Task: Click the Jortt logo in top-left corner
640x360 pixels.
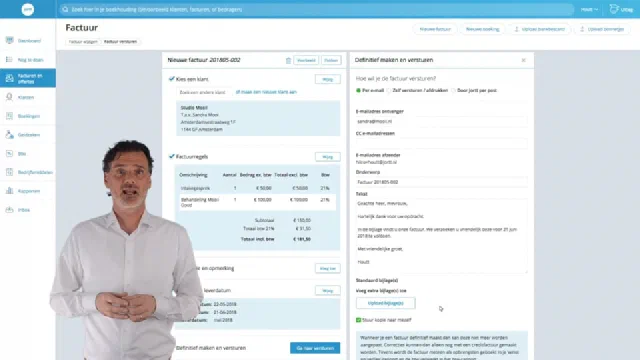Action: (x=28, y=9)
